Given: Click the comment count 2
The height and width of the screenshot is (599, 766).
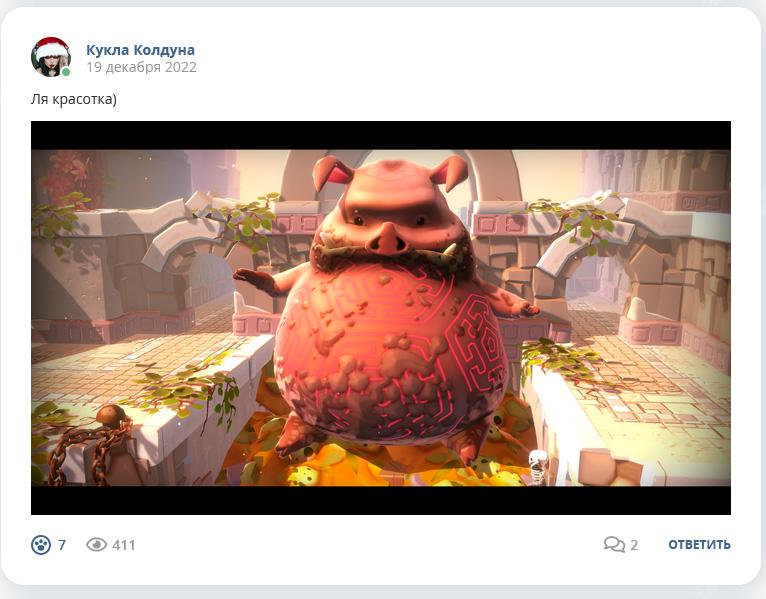Looking at the screenshot, I should 634,545.
